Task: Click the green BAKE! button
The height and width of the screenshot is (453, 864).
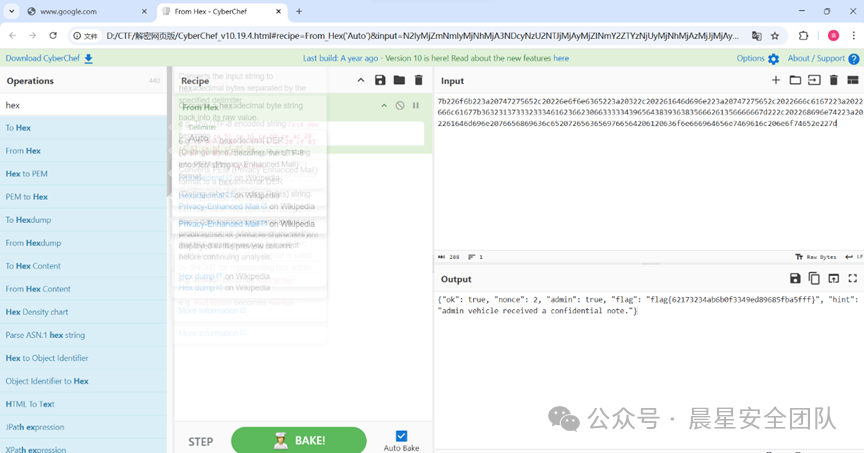Action: pos(297,440)
